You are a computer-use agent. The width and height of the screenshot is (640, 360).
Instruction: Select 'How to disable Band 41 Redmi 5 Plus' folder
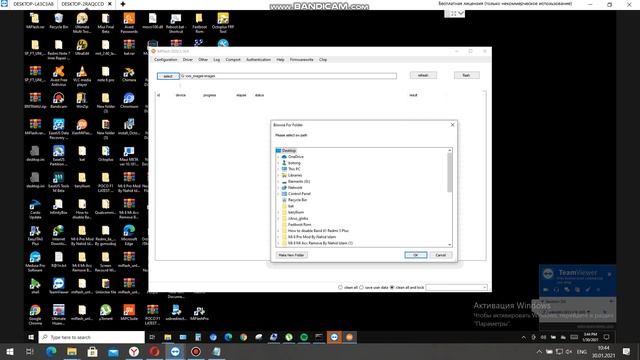[x=318, y=231]
